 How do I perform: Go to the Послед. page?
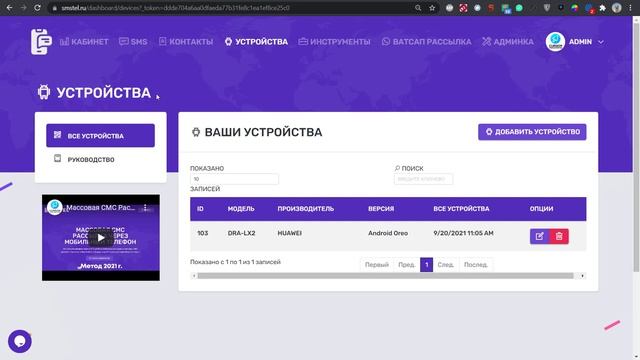pos(476,265)
